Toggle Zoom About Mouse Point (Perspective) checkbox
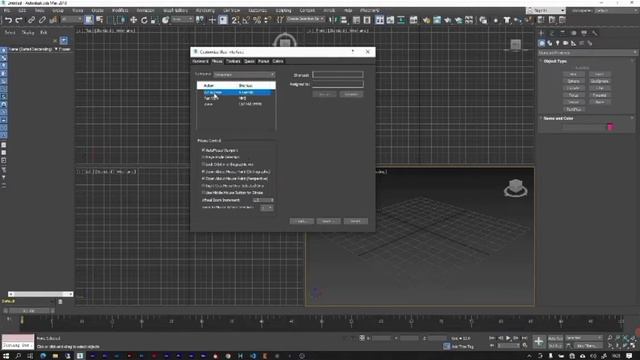This screenshot has height=360, width=640. 203,178
